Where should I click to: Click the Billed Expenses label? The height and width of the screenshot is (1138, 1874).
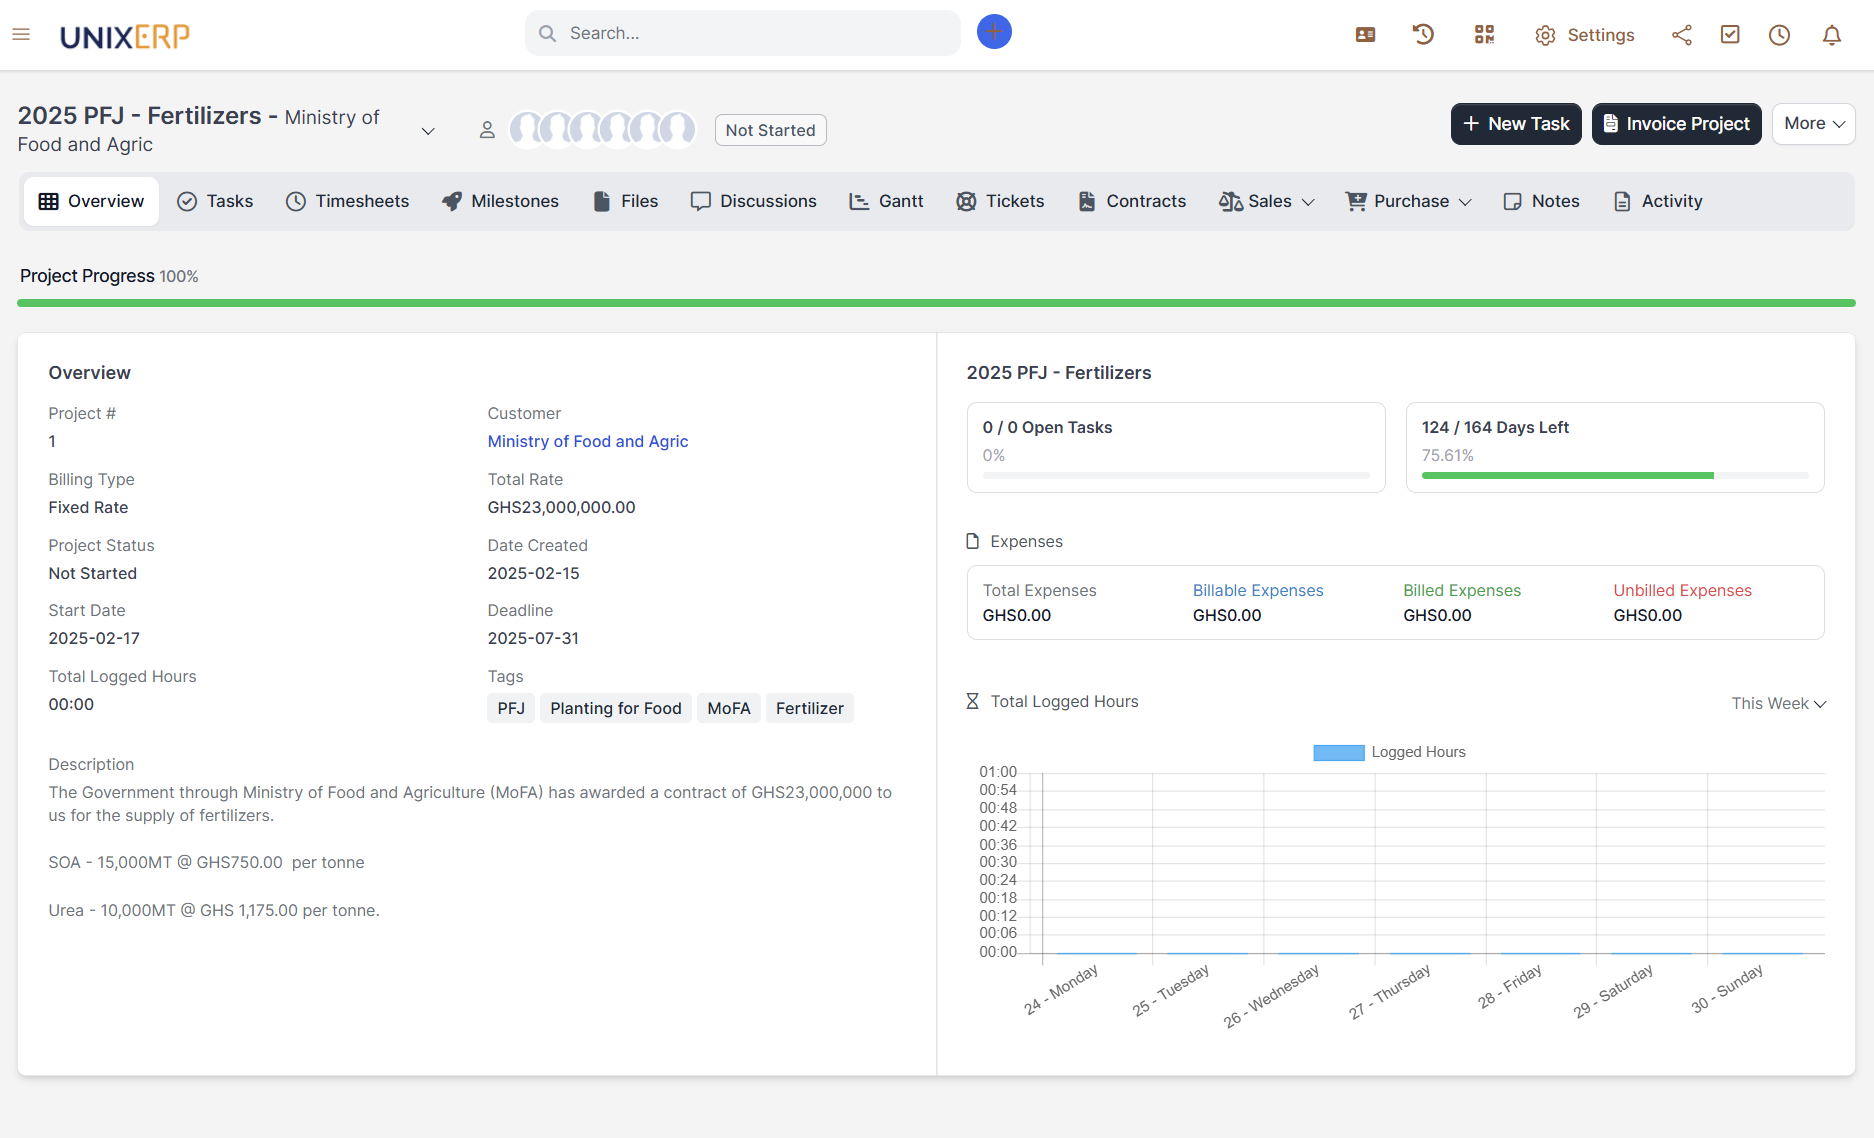tap(1462, 590)
